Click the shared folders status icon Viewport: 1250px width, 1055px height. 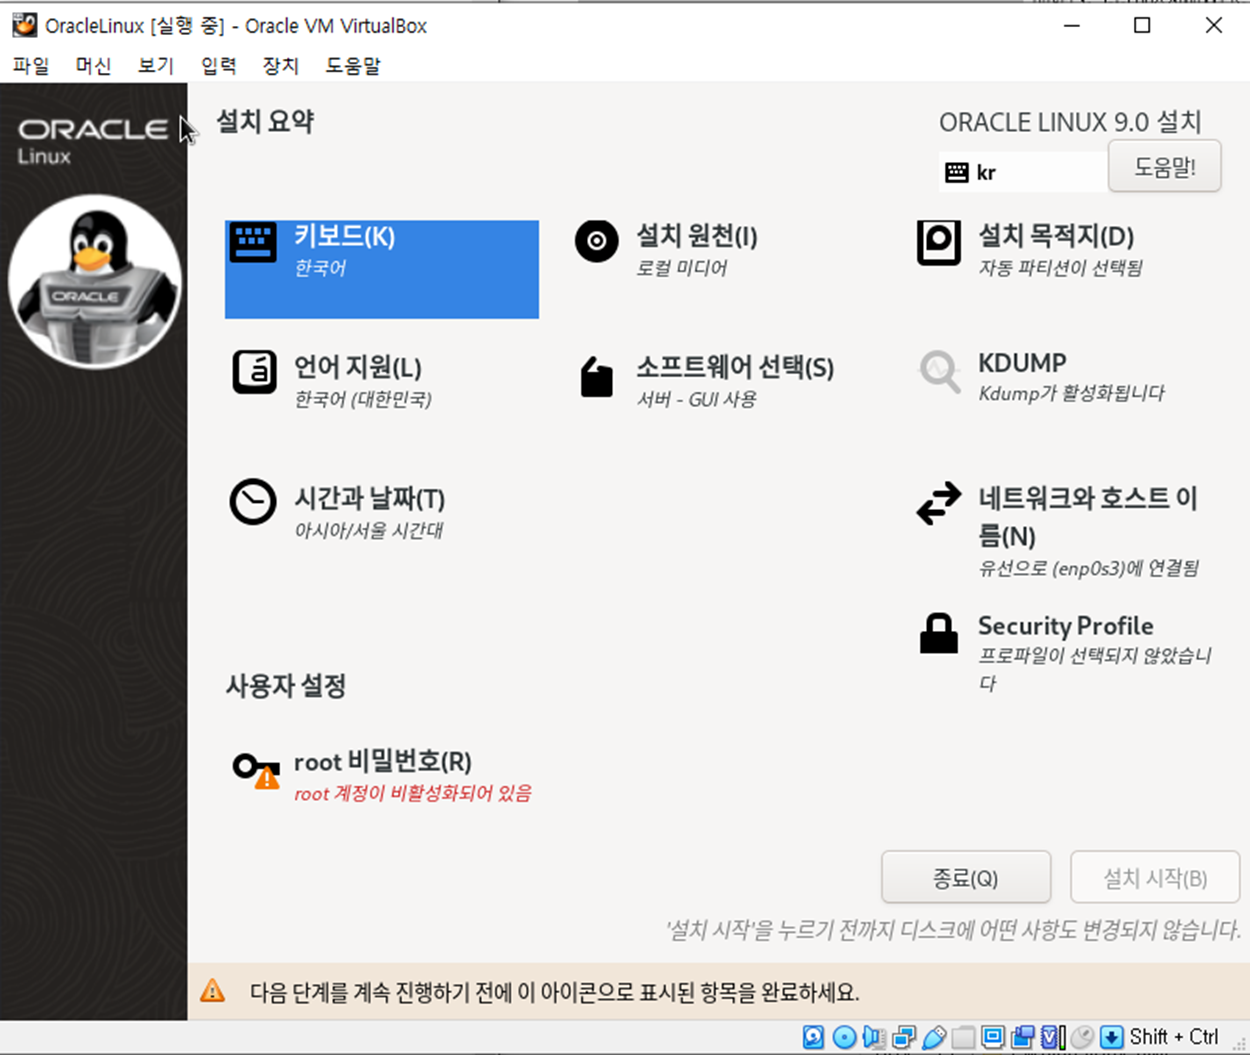pos(963,1037)
